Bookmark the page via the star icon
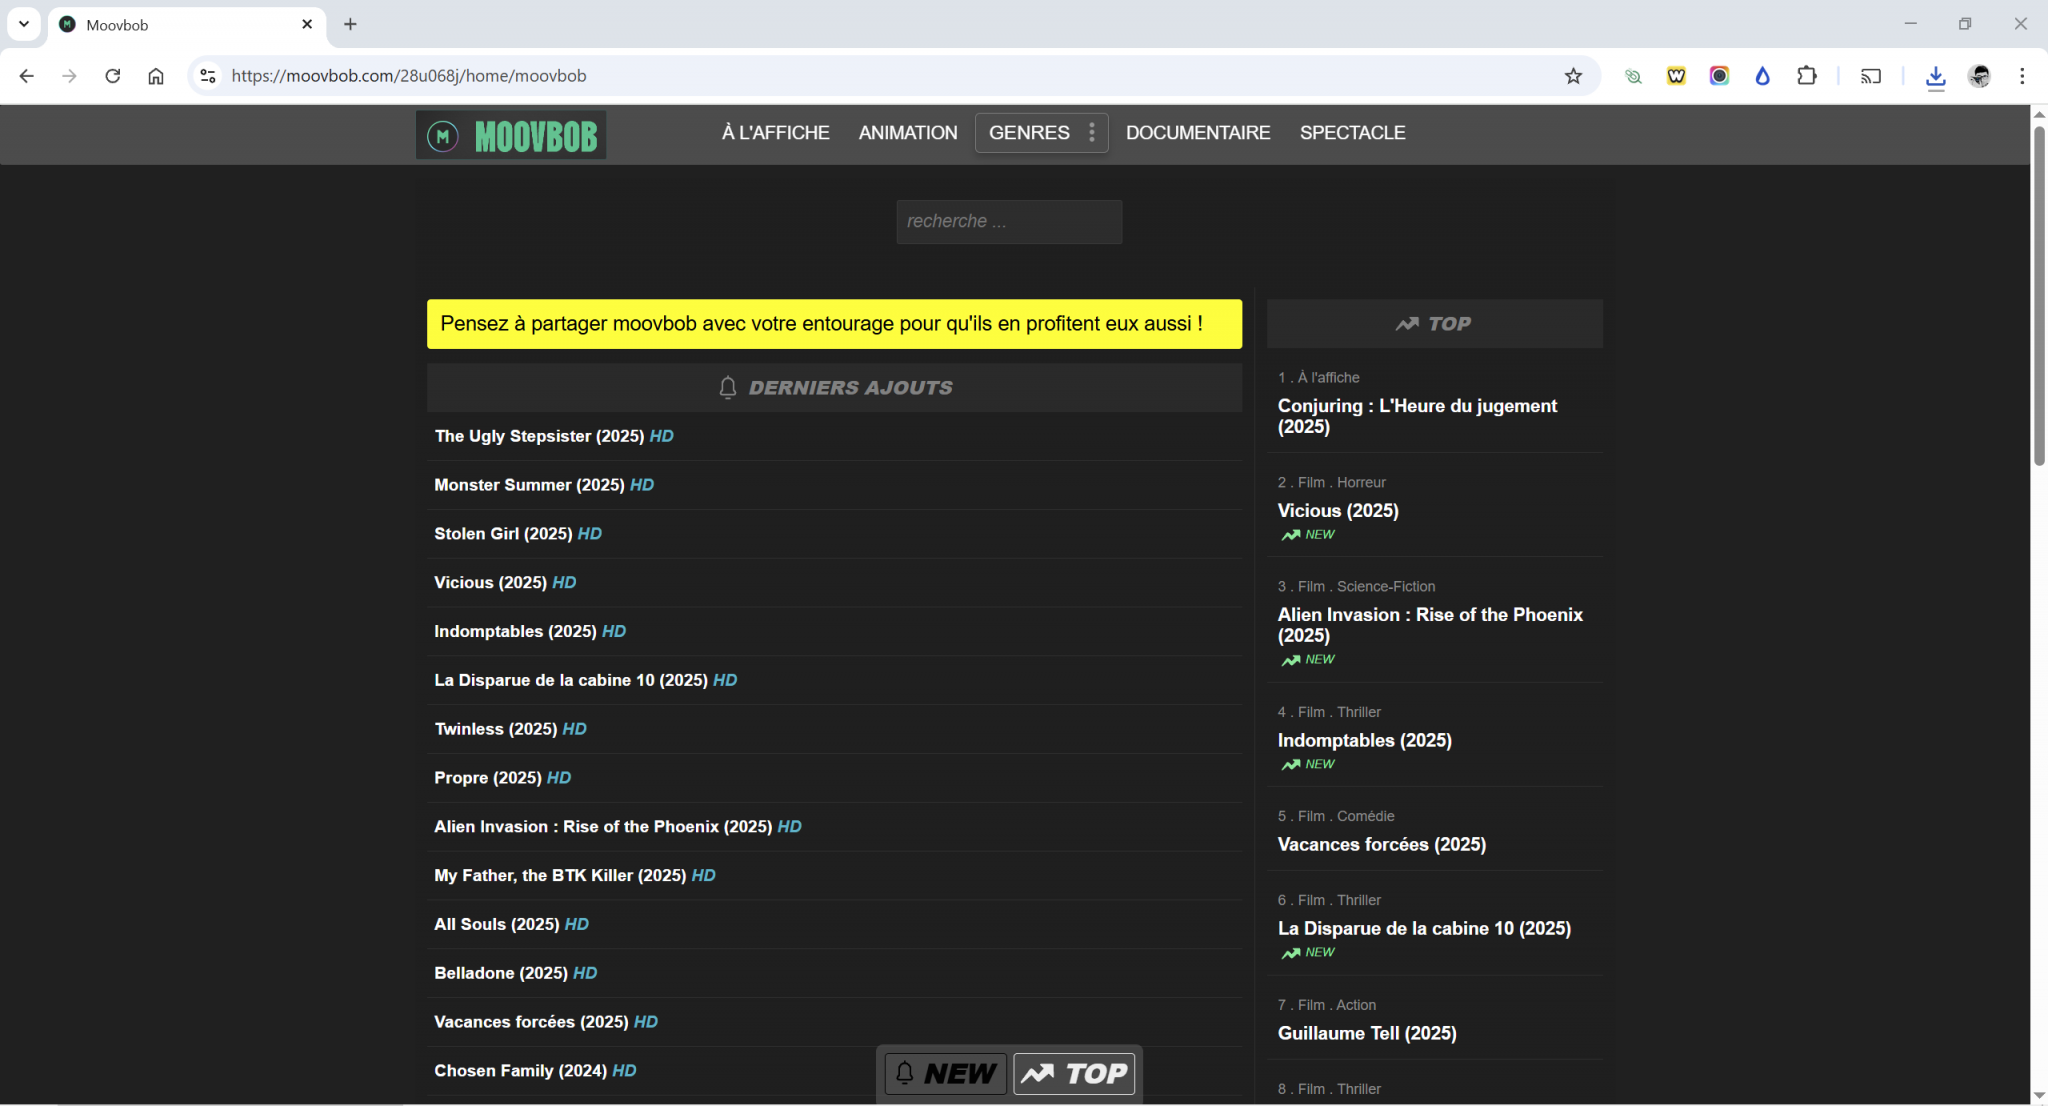 [1573, 75]
